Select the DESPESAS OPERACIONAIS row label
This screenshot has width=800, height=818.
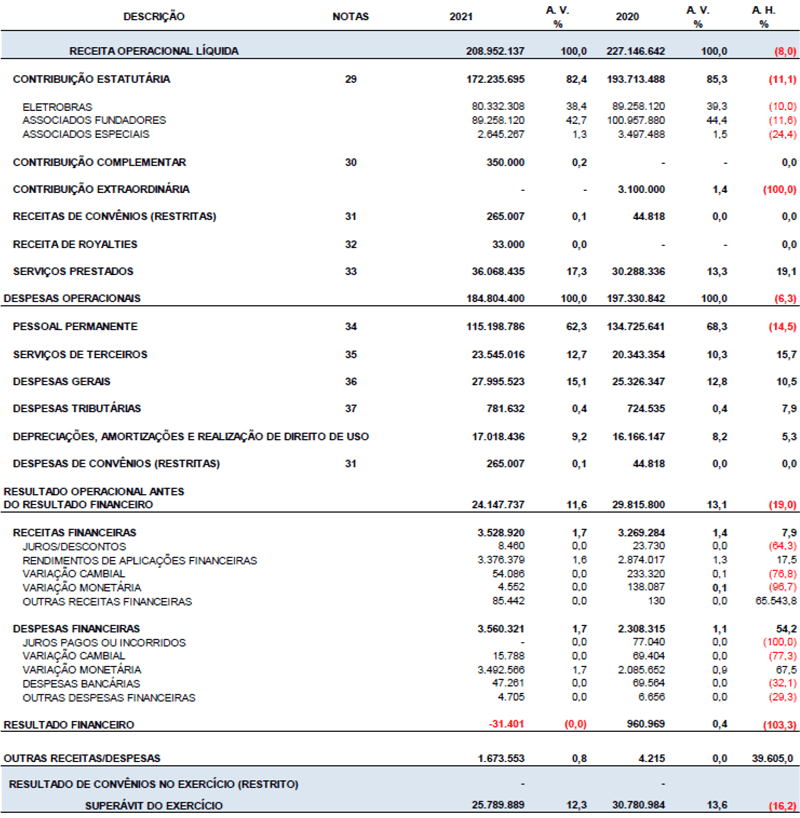pos(72,298)
